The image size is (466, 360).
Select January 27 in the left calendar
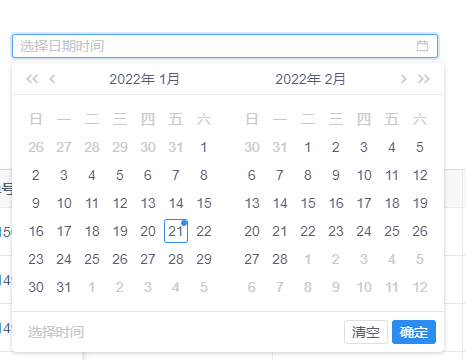[x=148, y=259]
